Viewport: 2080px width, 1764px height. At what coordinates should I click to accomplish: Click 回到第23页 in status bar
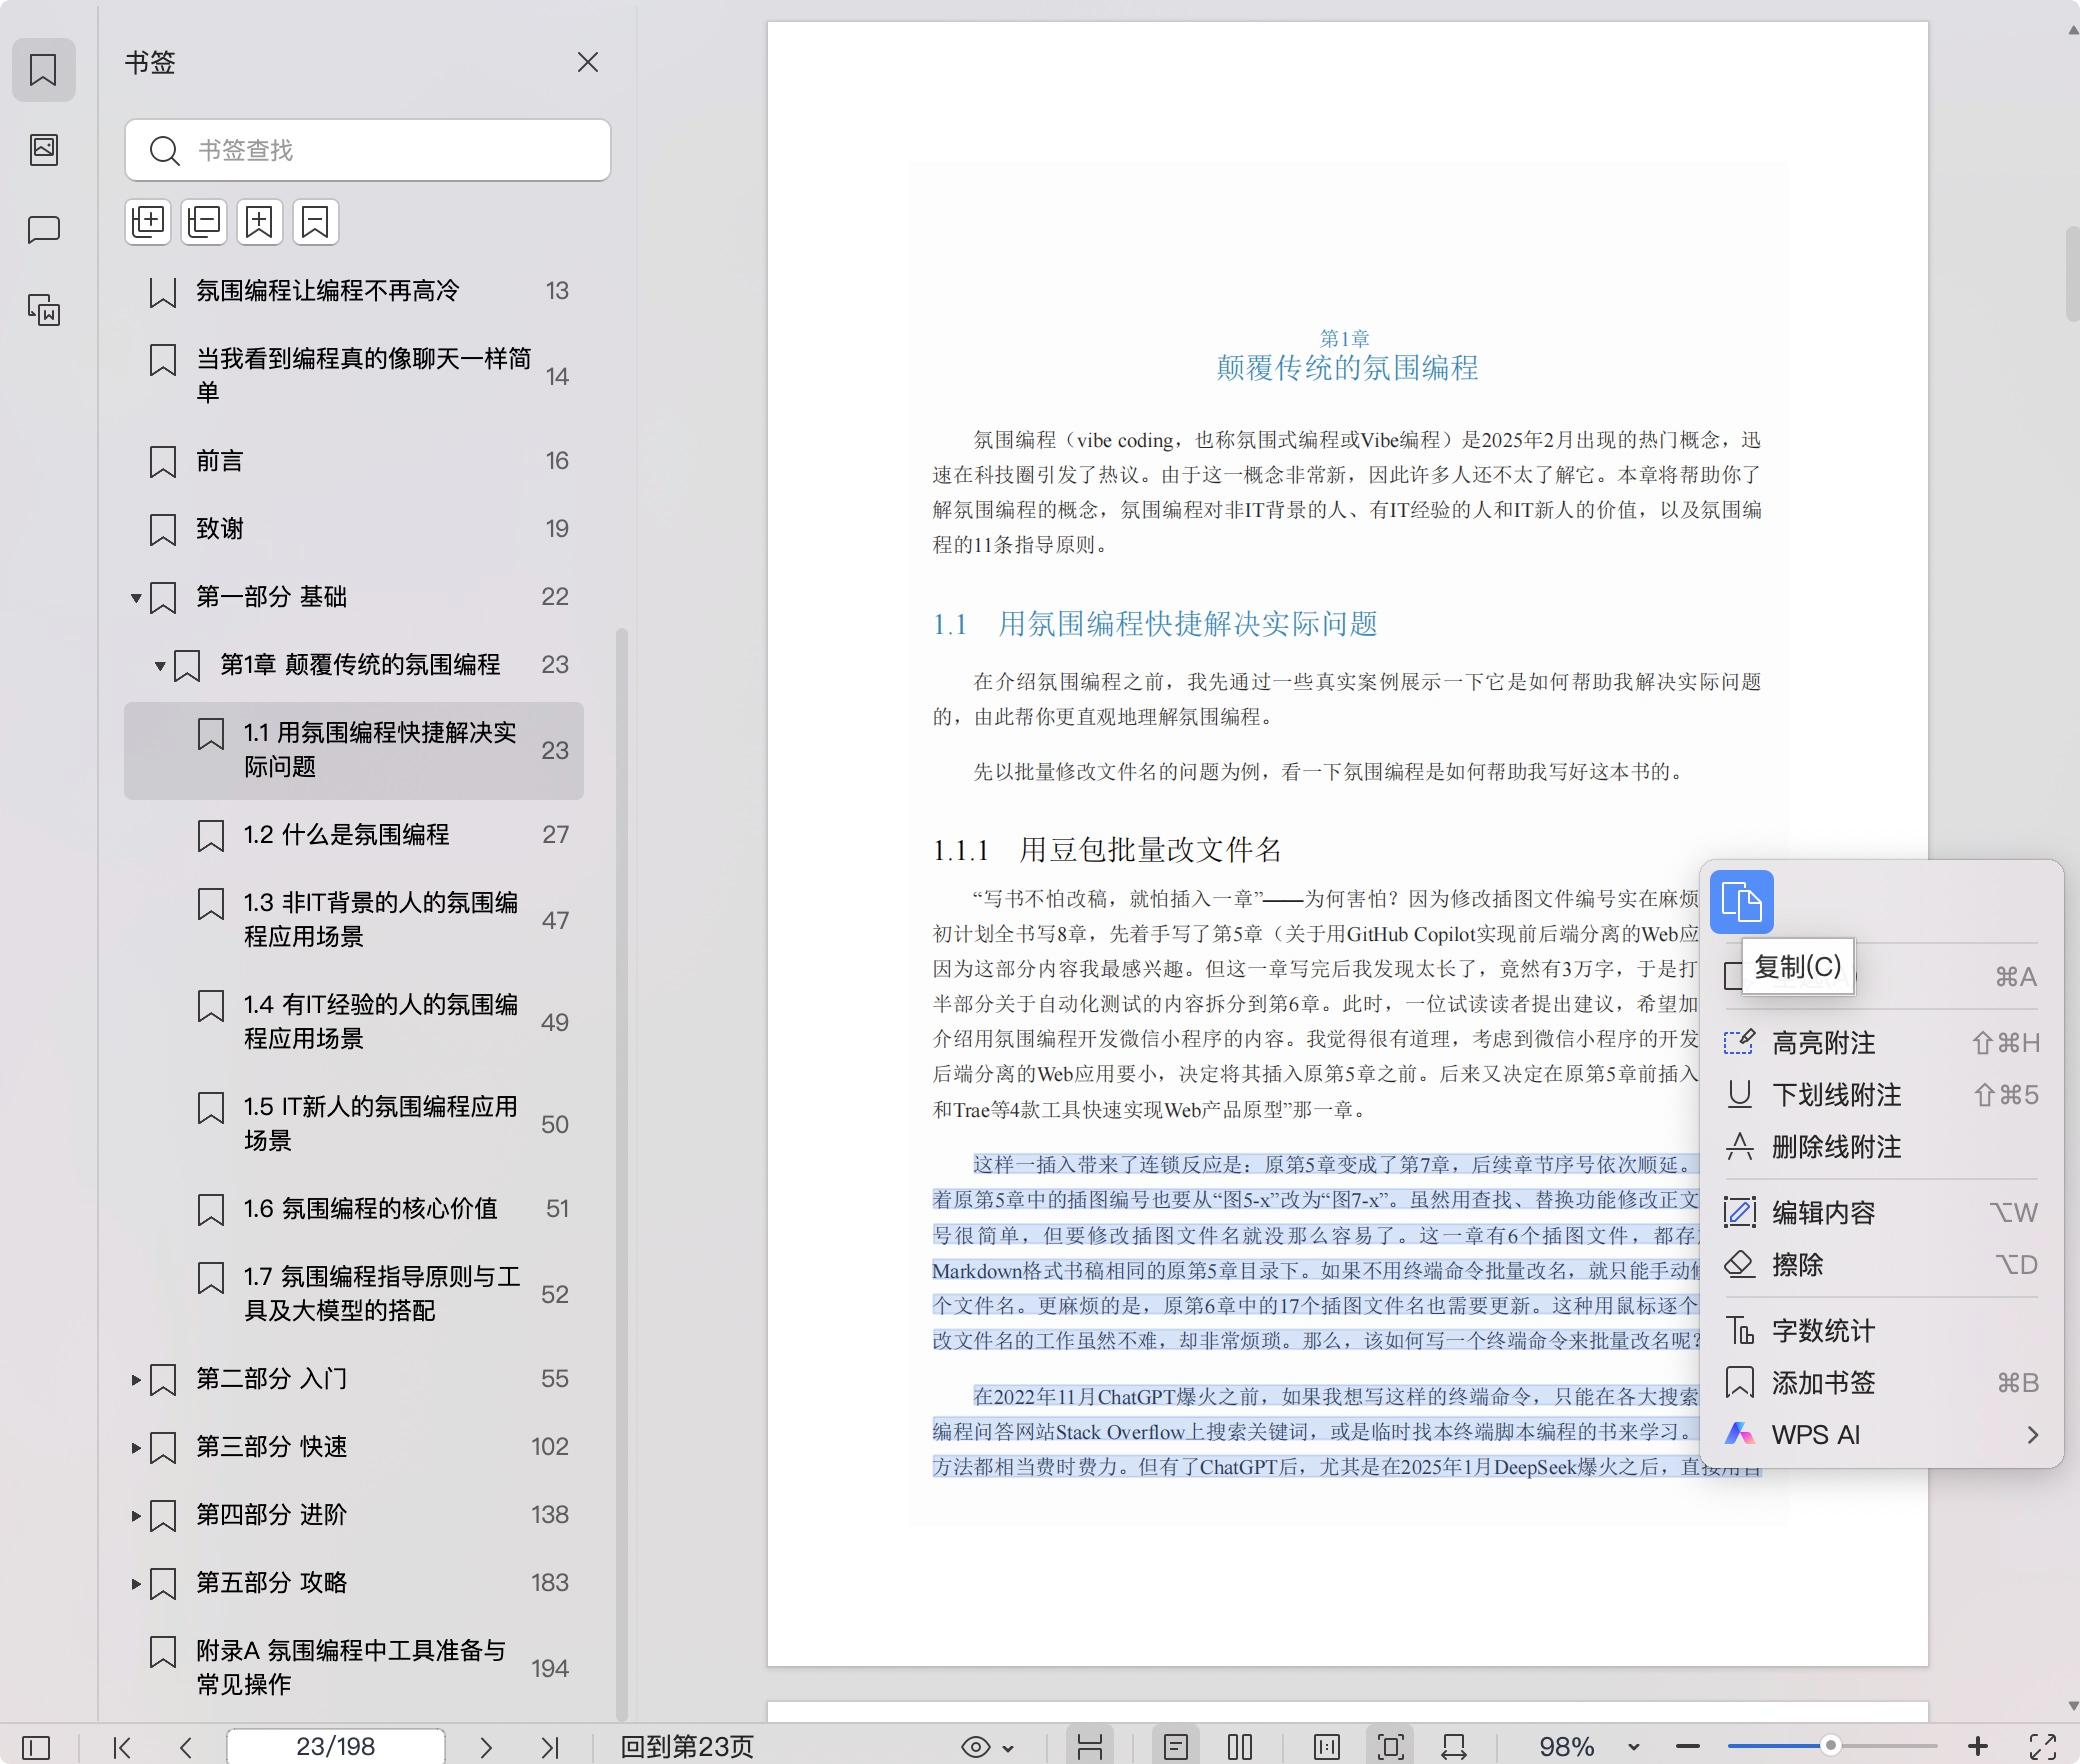coord(687,1747)
